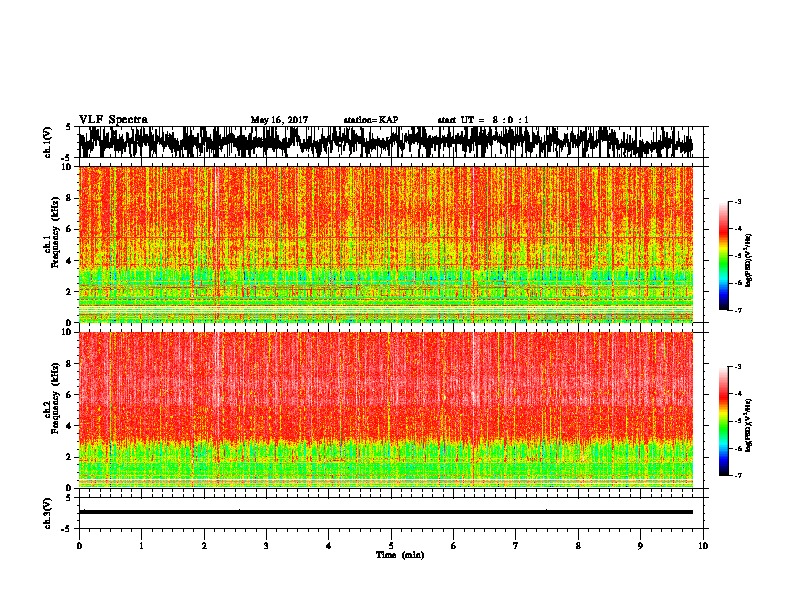
Task: Click the ch.1(V) axis label
Action: point(47,142)
